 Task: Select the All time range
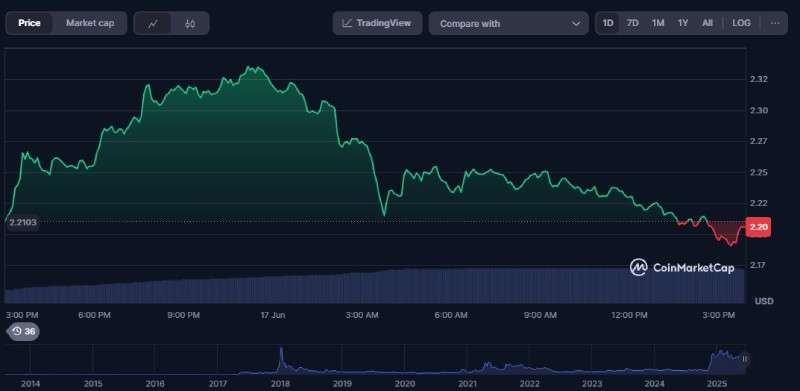[707, 23]
